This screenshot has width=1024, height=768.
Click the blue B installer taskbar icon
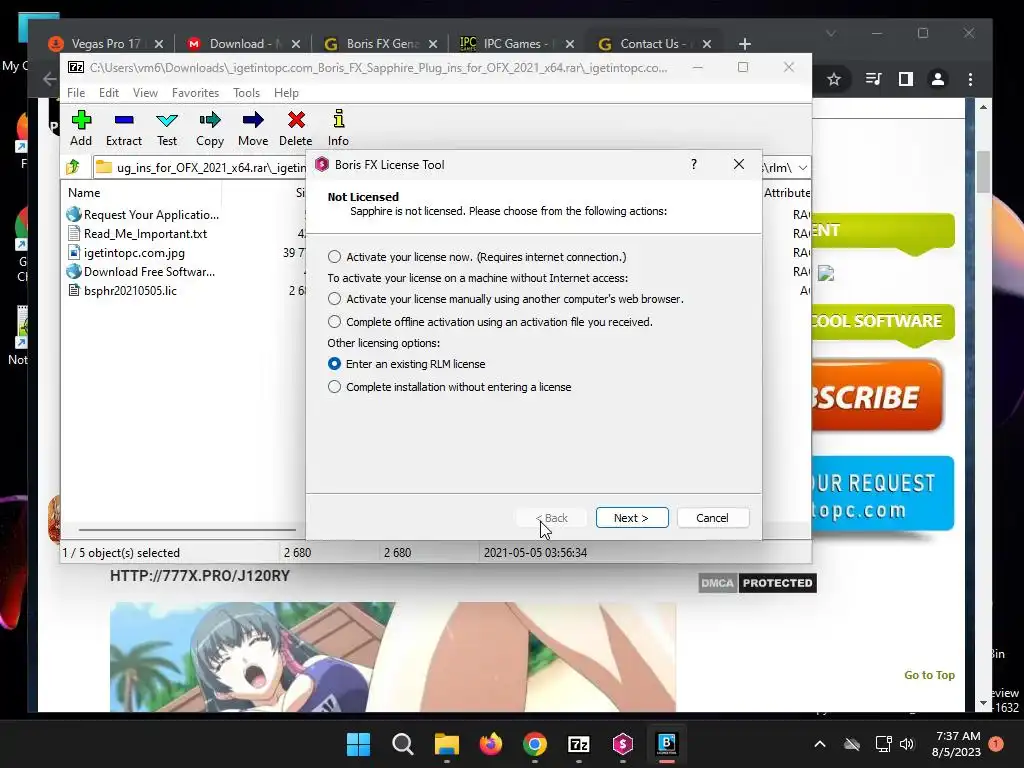tap(667, 744)
